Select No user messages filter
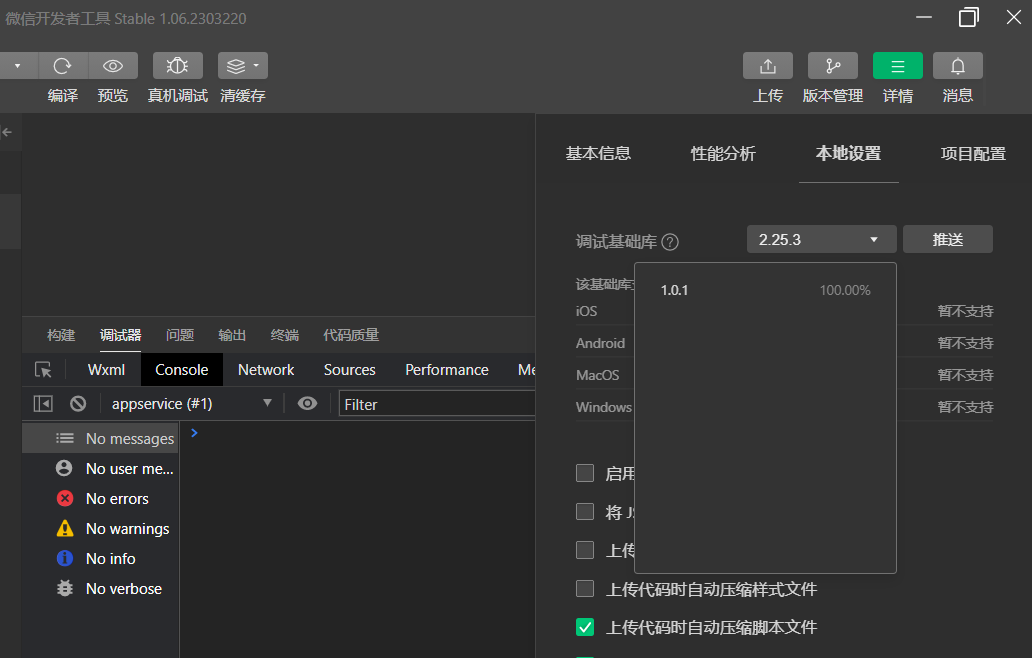1032x658 pixels. click(x=100, y=468)
